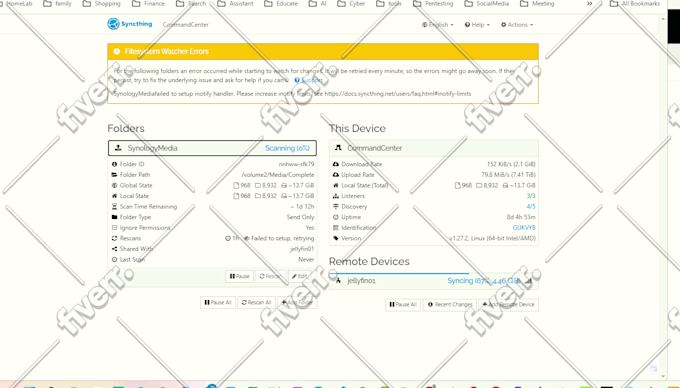Image resolution: width=680 pixels, height=388 pixels.
Task: Click the Rescan button for SynologyMedia
Action: click(x=270, y=276)
